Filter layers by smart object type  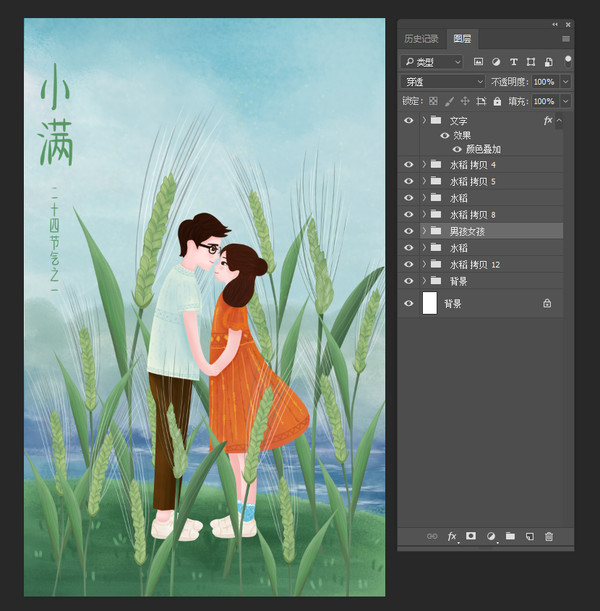(x=548, y=62)
